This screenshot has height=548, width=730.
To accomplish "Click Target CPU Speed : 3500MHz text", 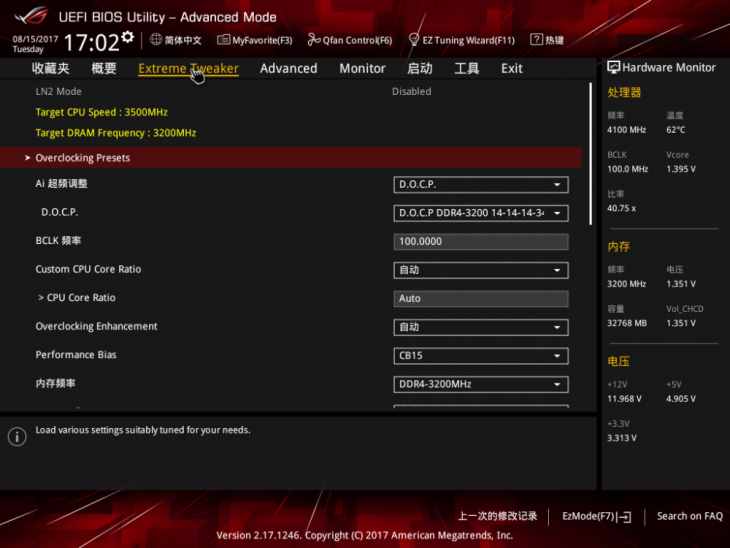I will (101, 112).
